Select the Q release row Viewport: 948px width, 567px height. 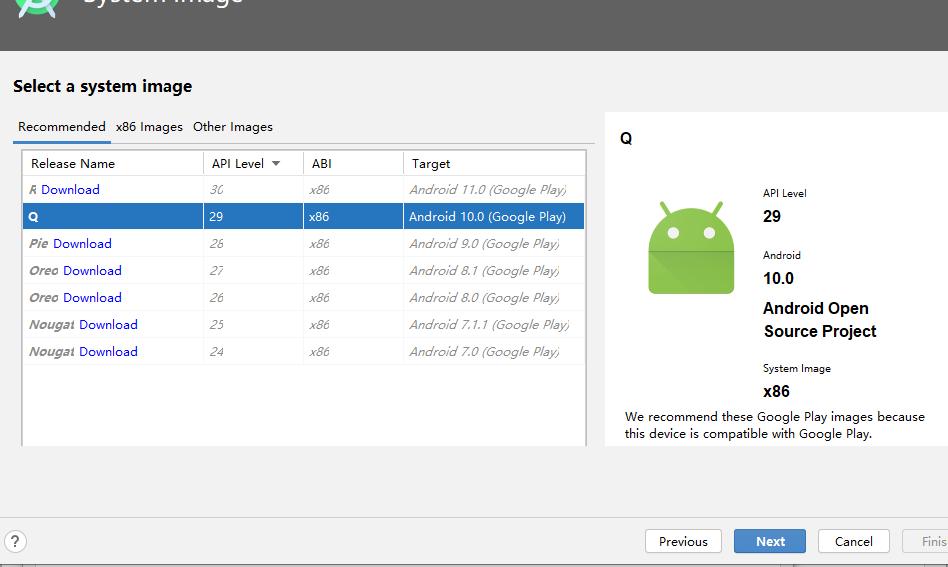pyautogui.click(x=304, y=216)
